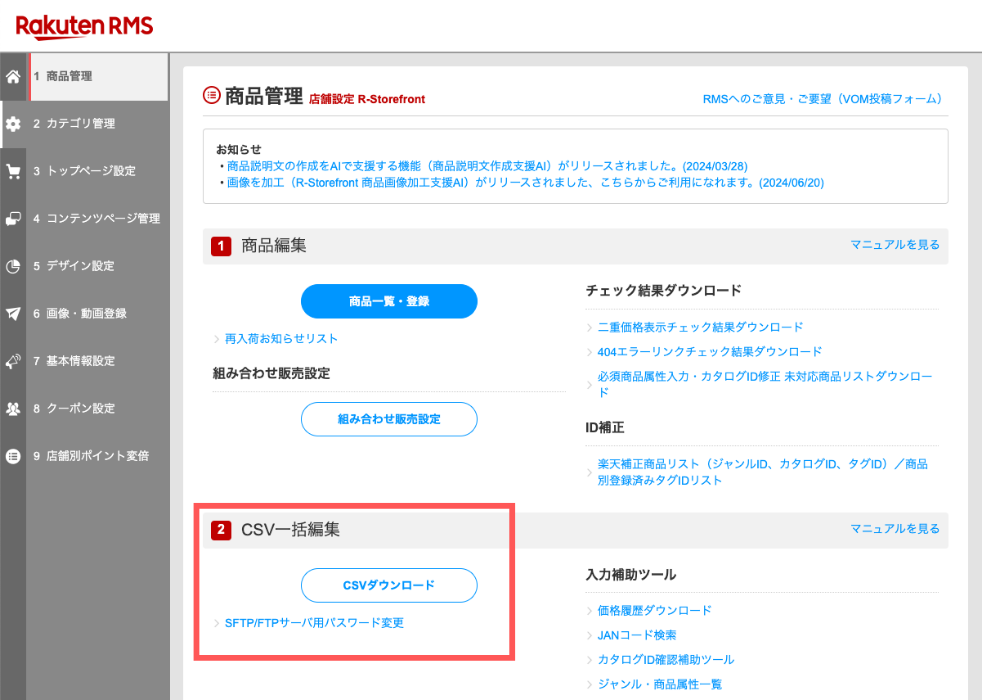Click the CSVダウンロード button
983x700 pixels.
(x=389, y=585)
